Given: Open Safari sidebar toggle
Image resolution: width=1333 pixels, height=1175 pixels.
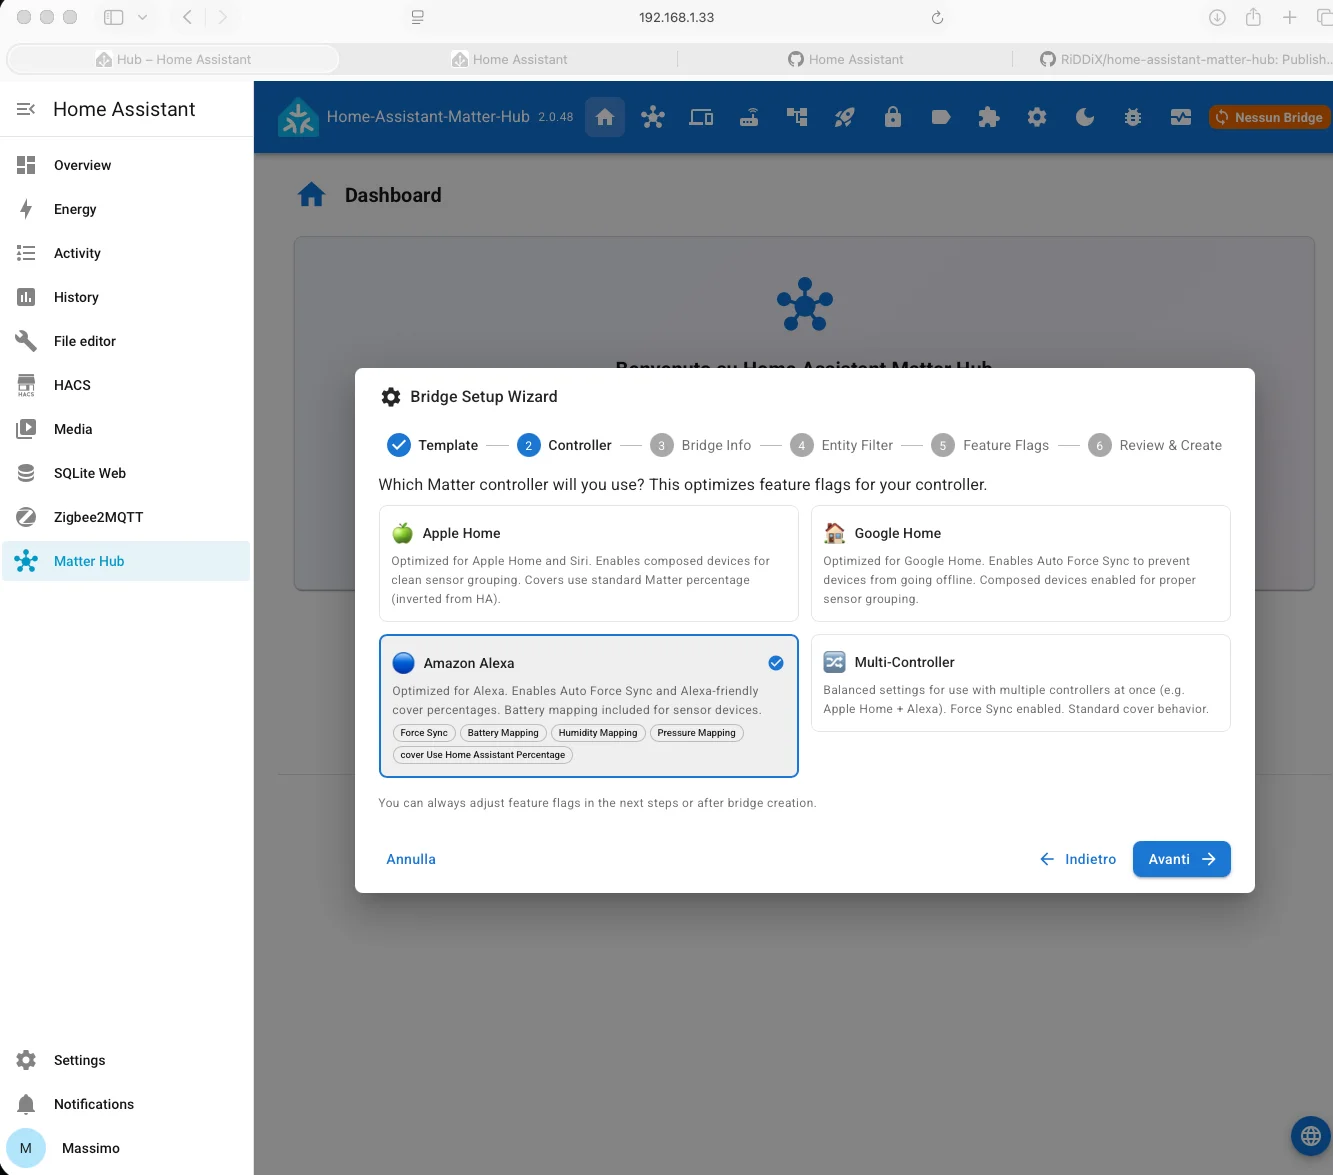Looking at the screenshot, I should 114,17.
